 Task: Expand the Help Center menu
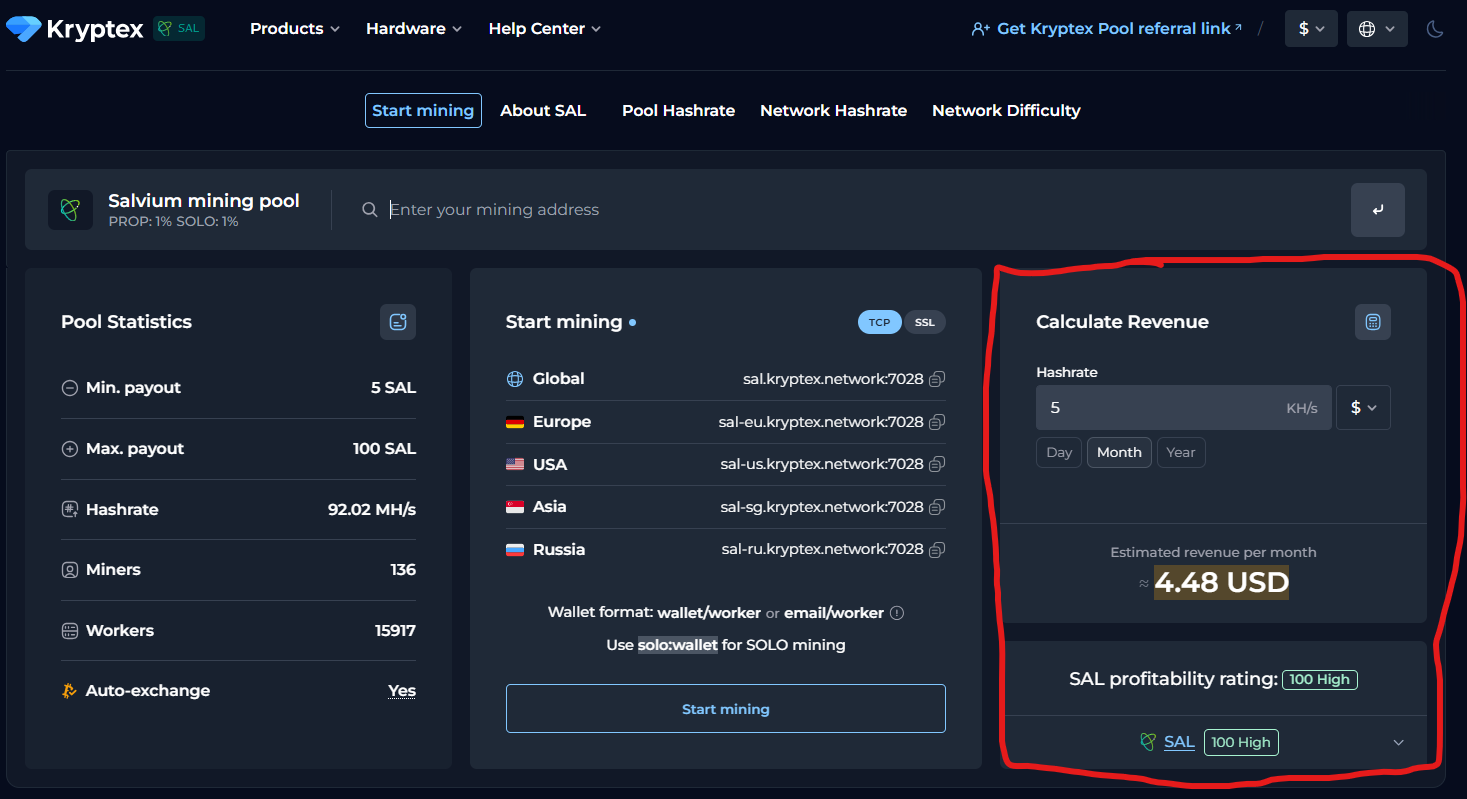[545, 29]
